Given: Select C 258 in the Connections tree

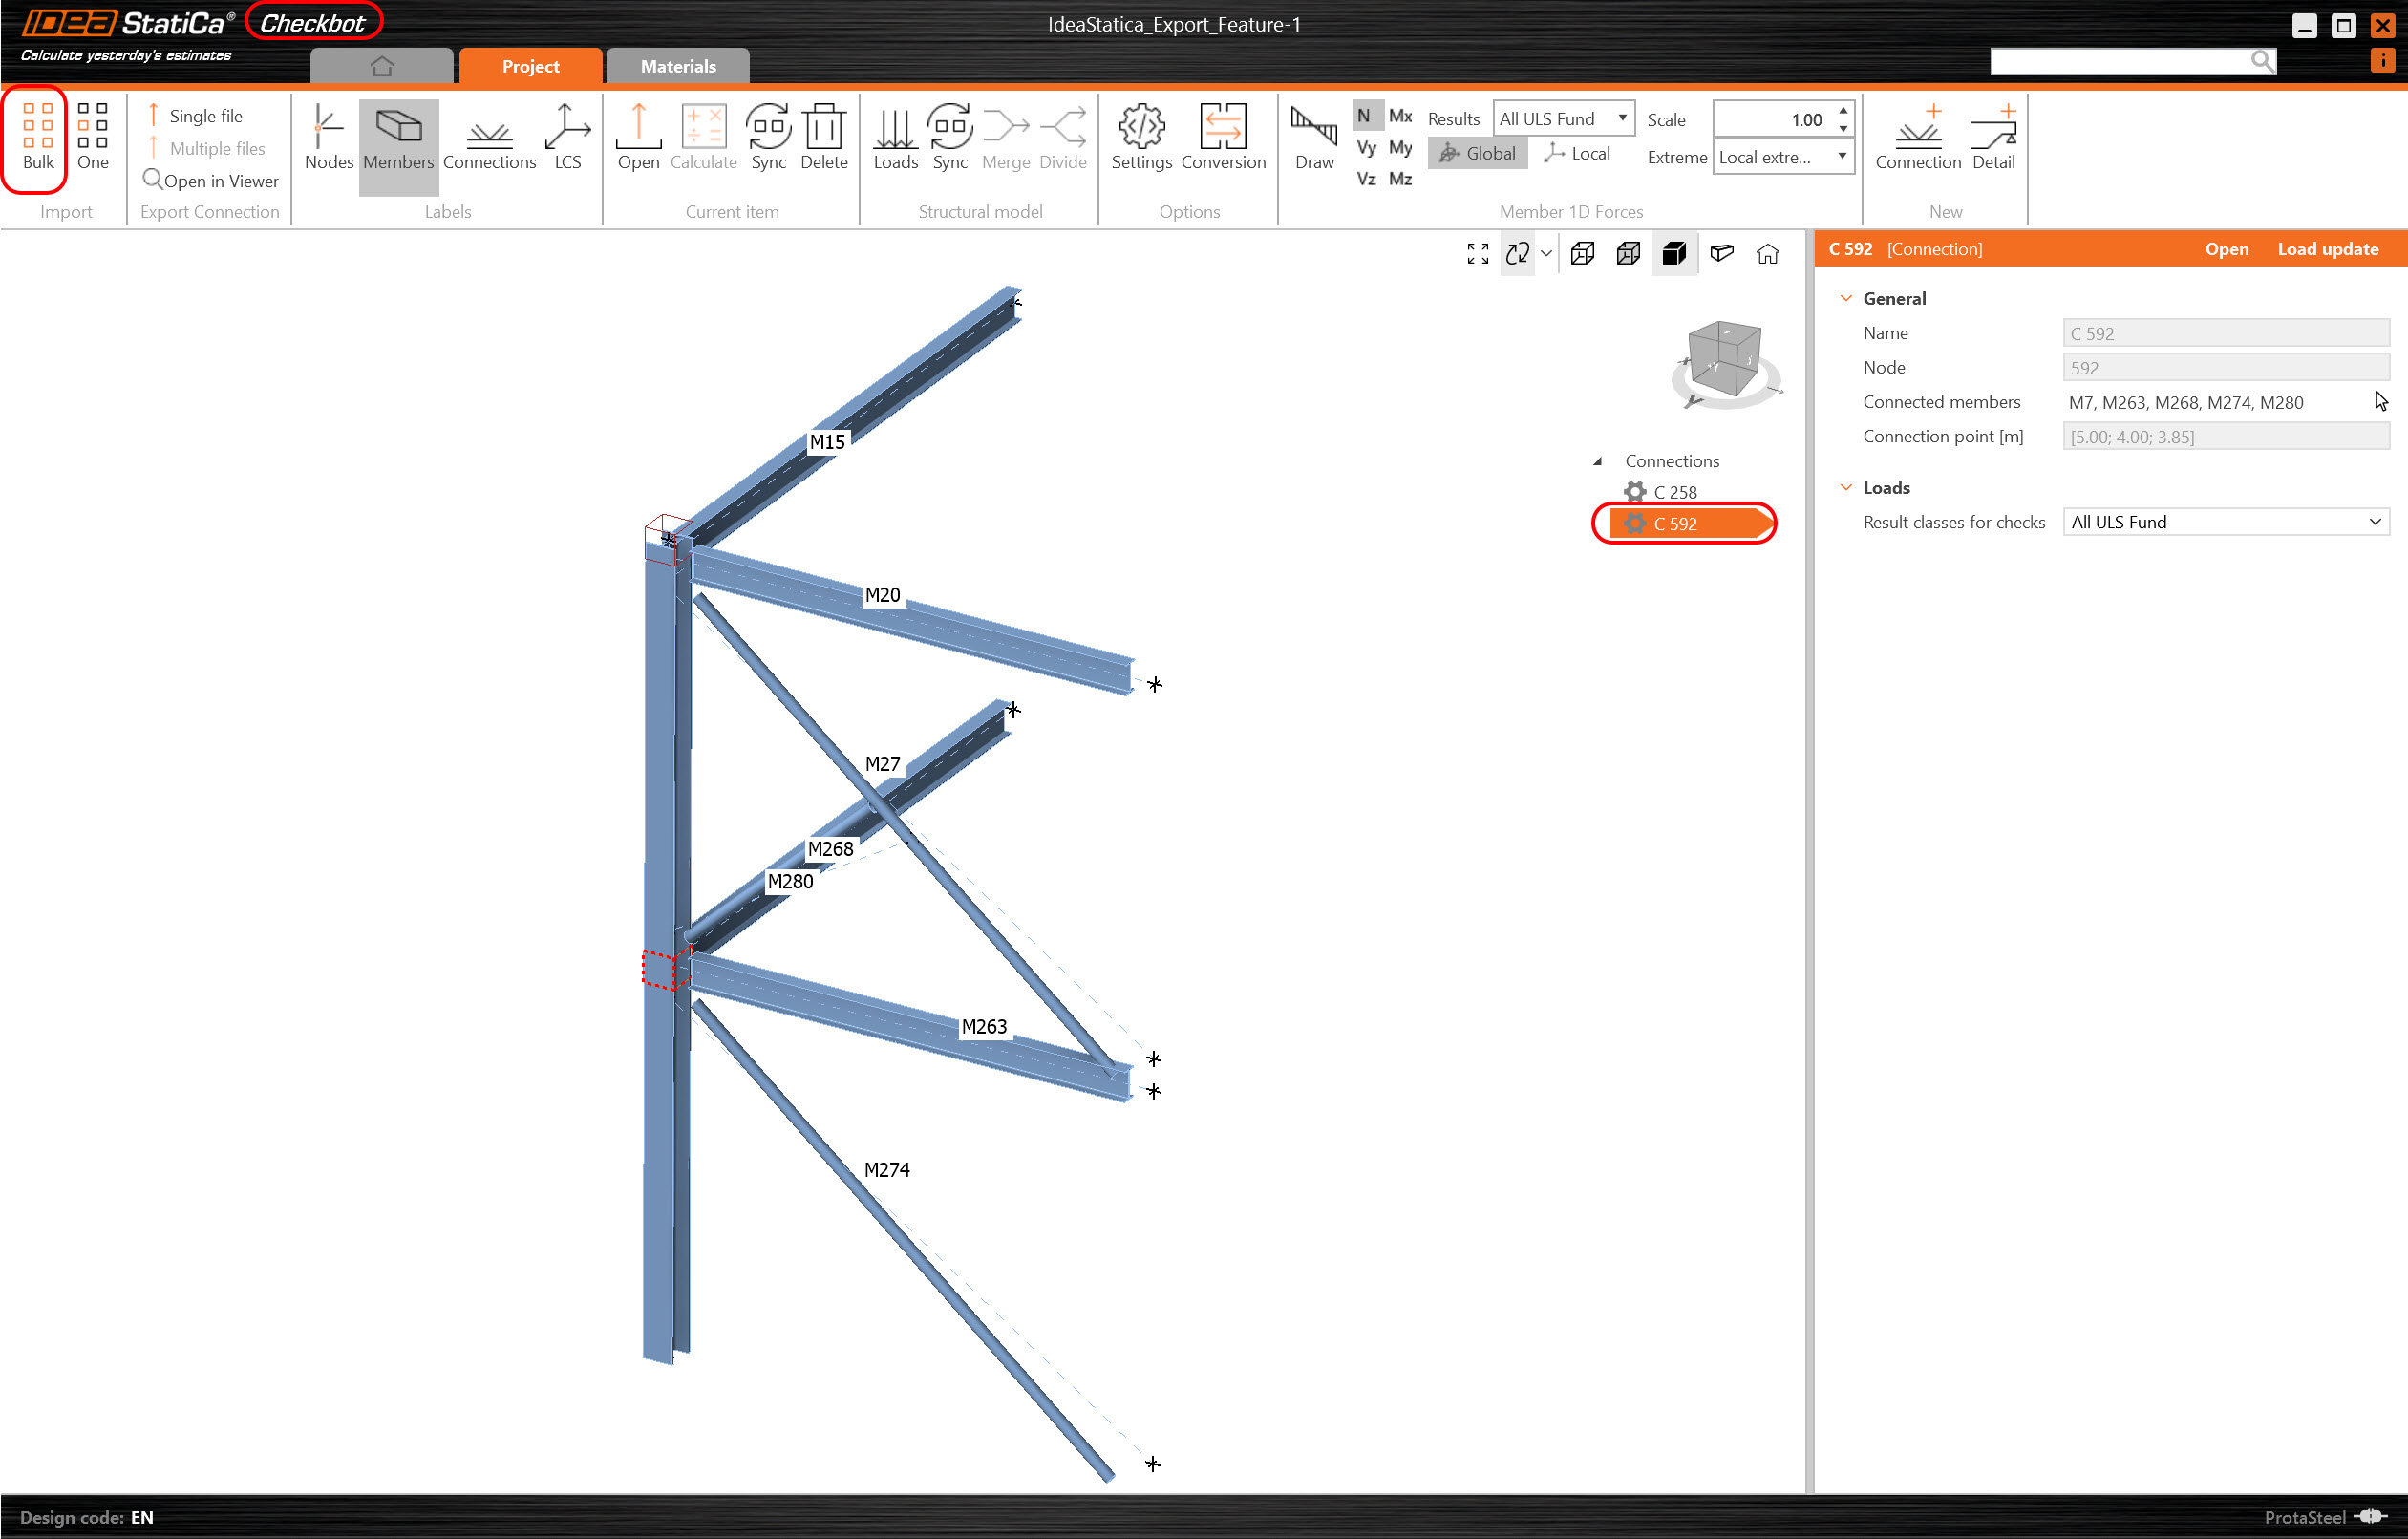Looking at the screenshot, I should click(1675, 492).
